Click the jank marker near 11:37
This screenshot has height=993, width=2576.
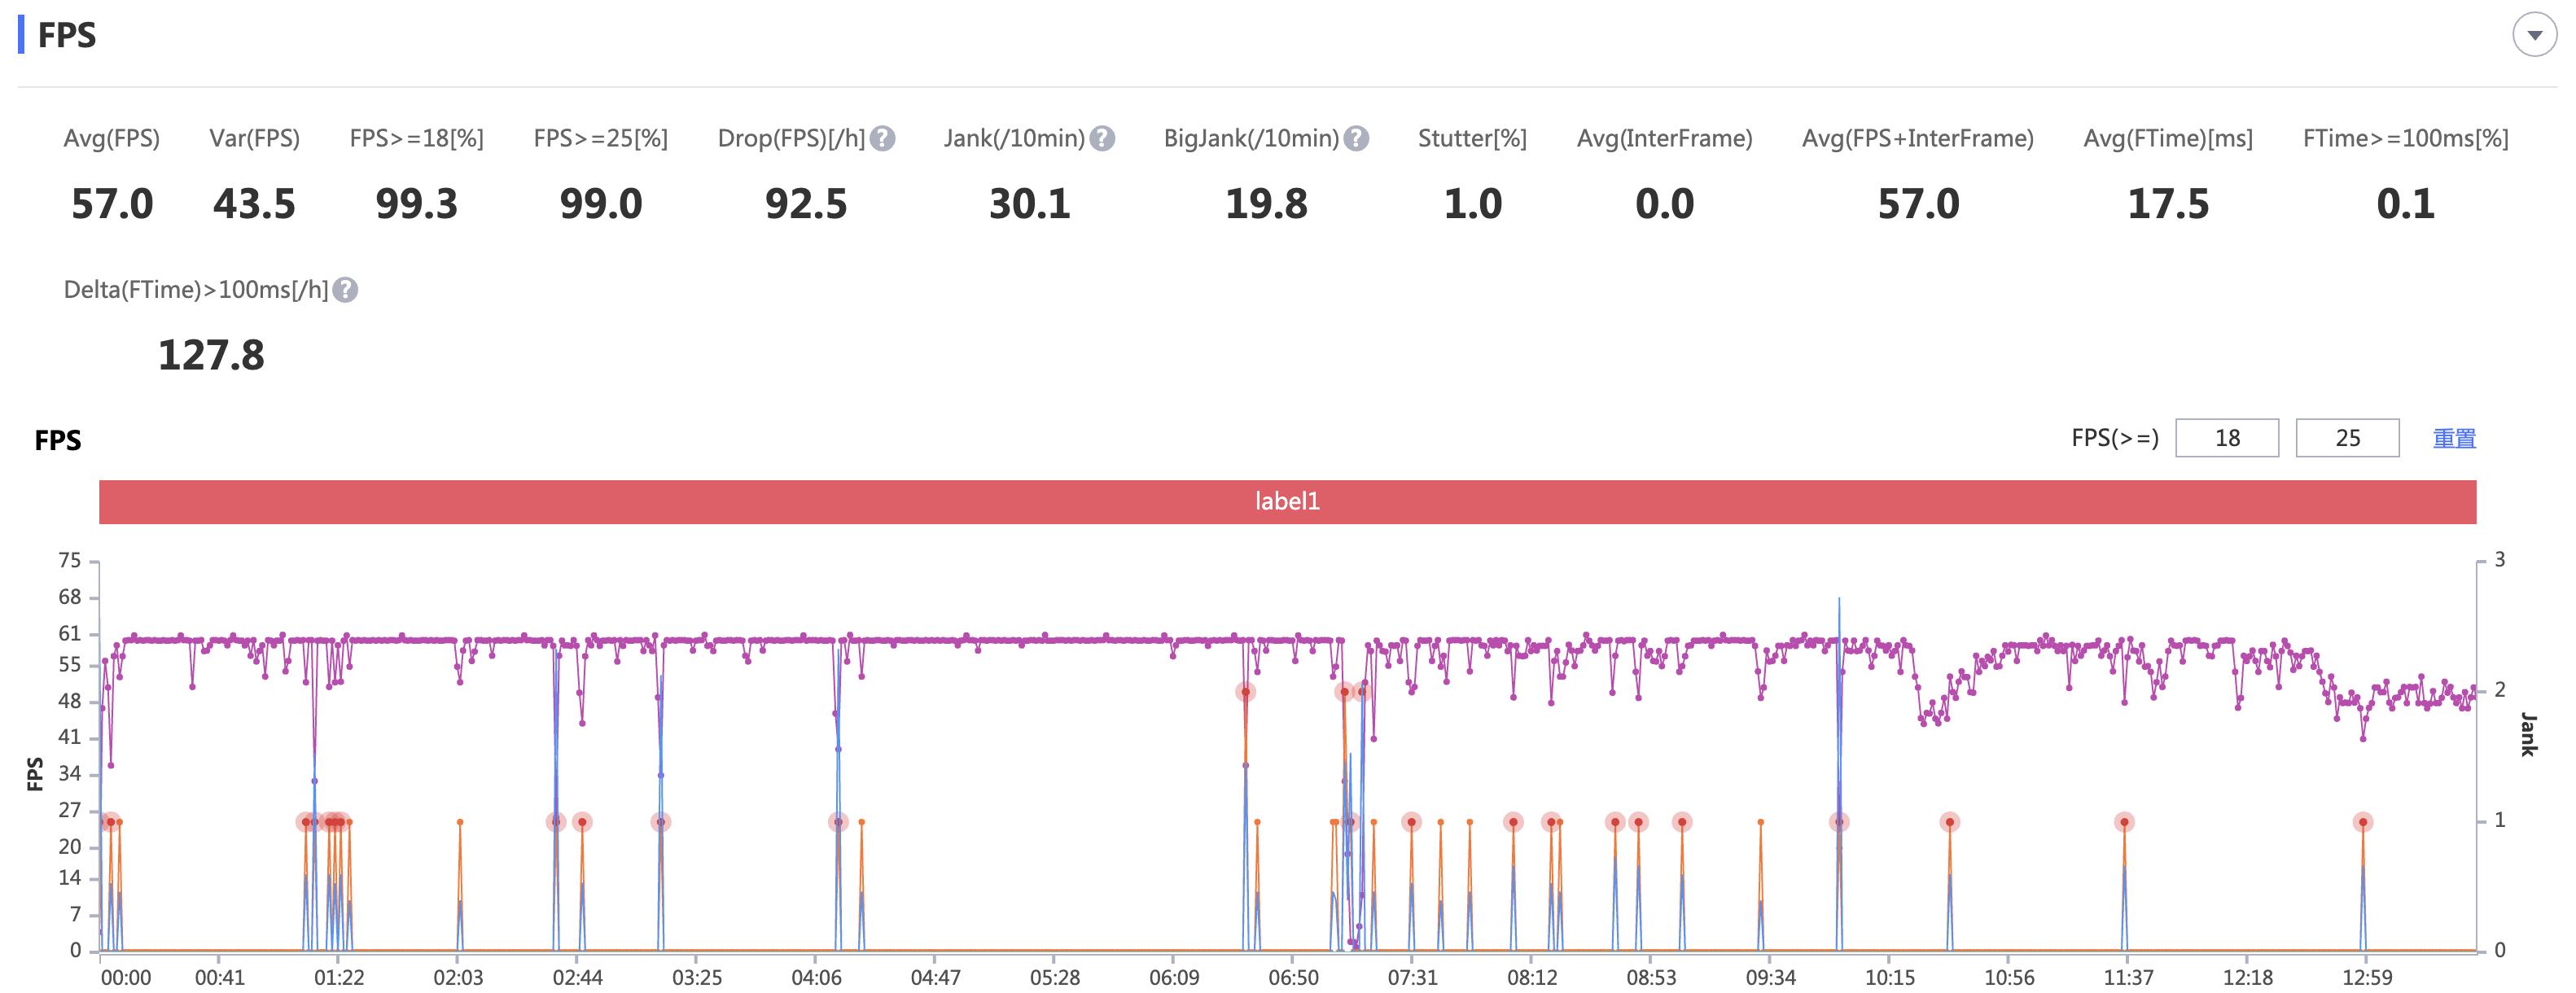pyautogui.click(x=2124, y=822)
